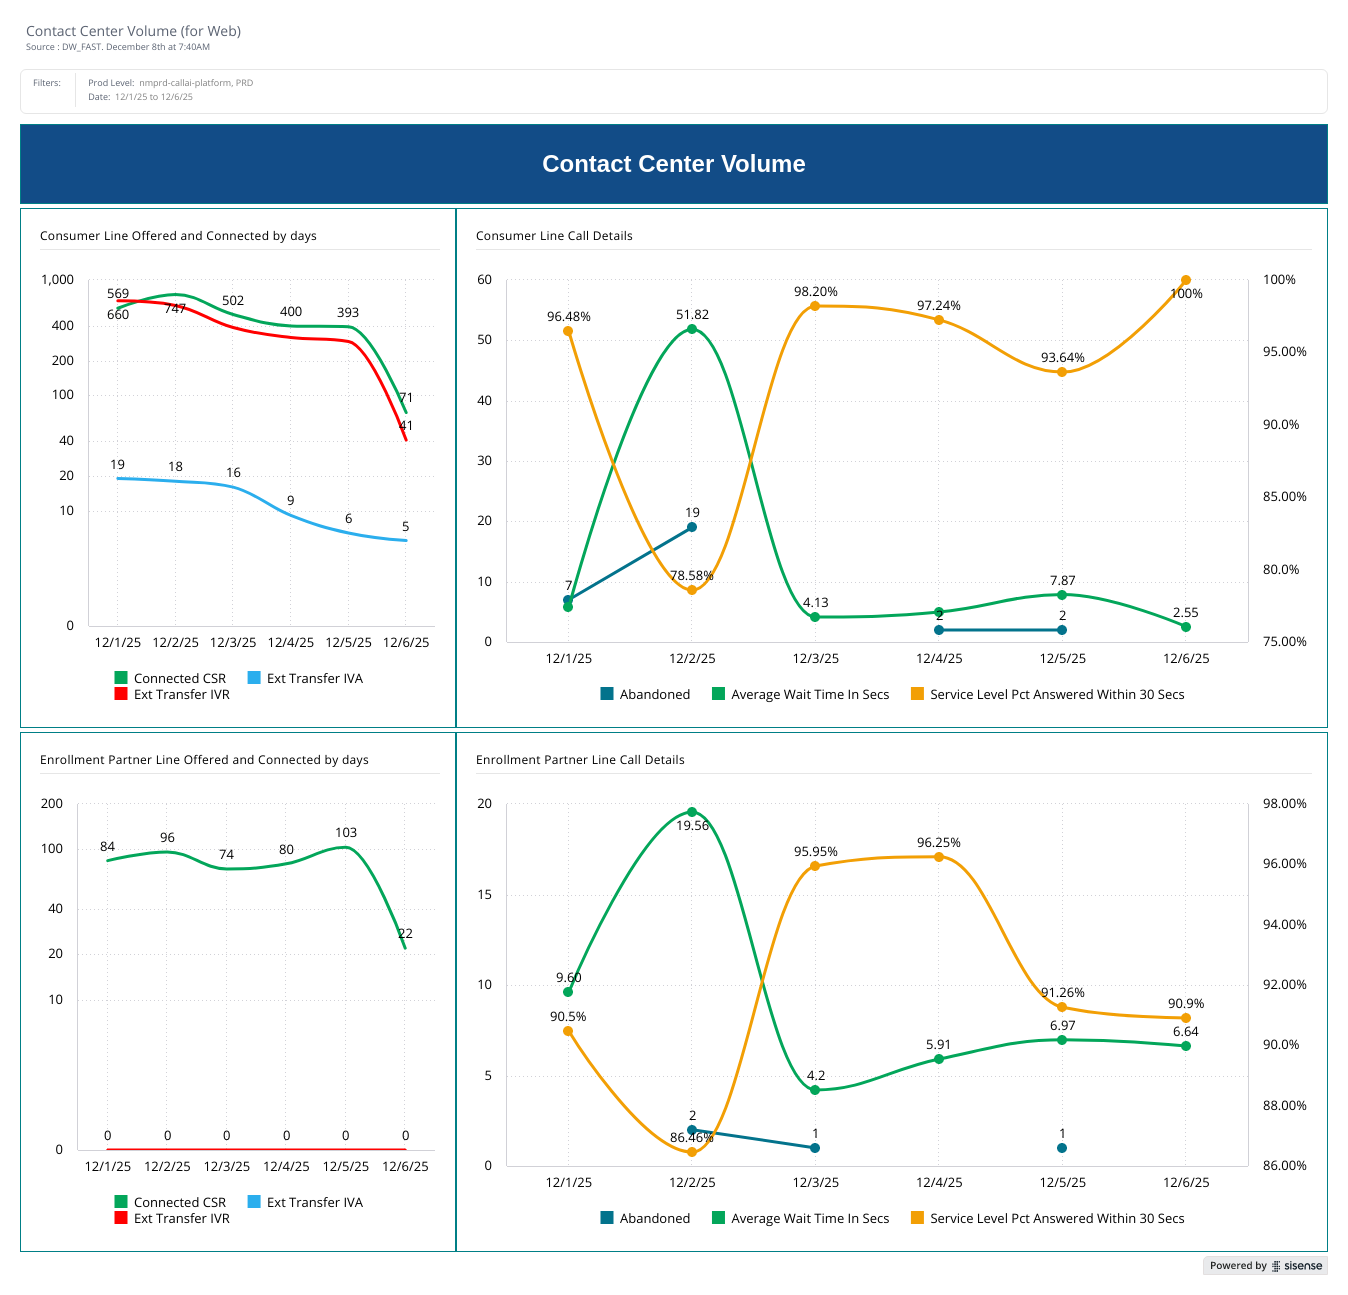Click orange Service Level legend square in Consumer Call Details

(x=917, y=694)
